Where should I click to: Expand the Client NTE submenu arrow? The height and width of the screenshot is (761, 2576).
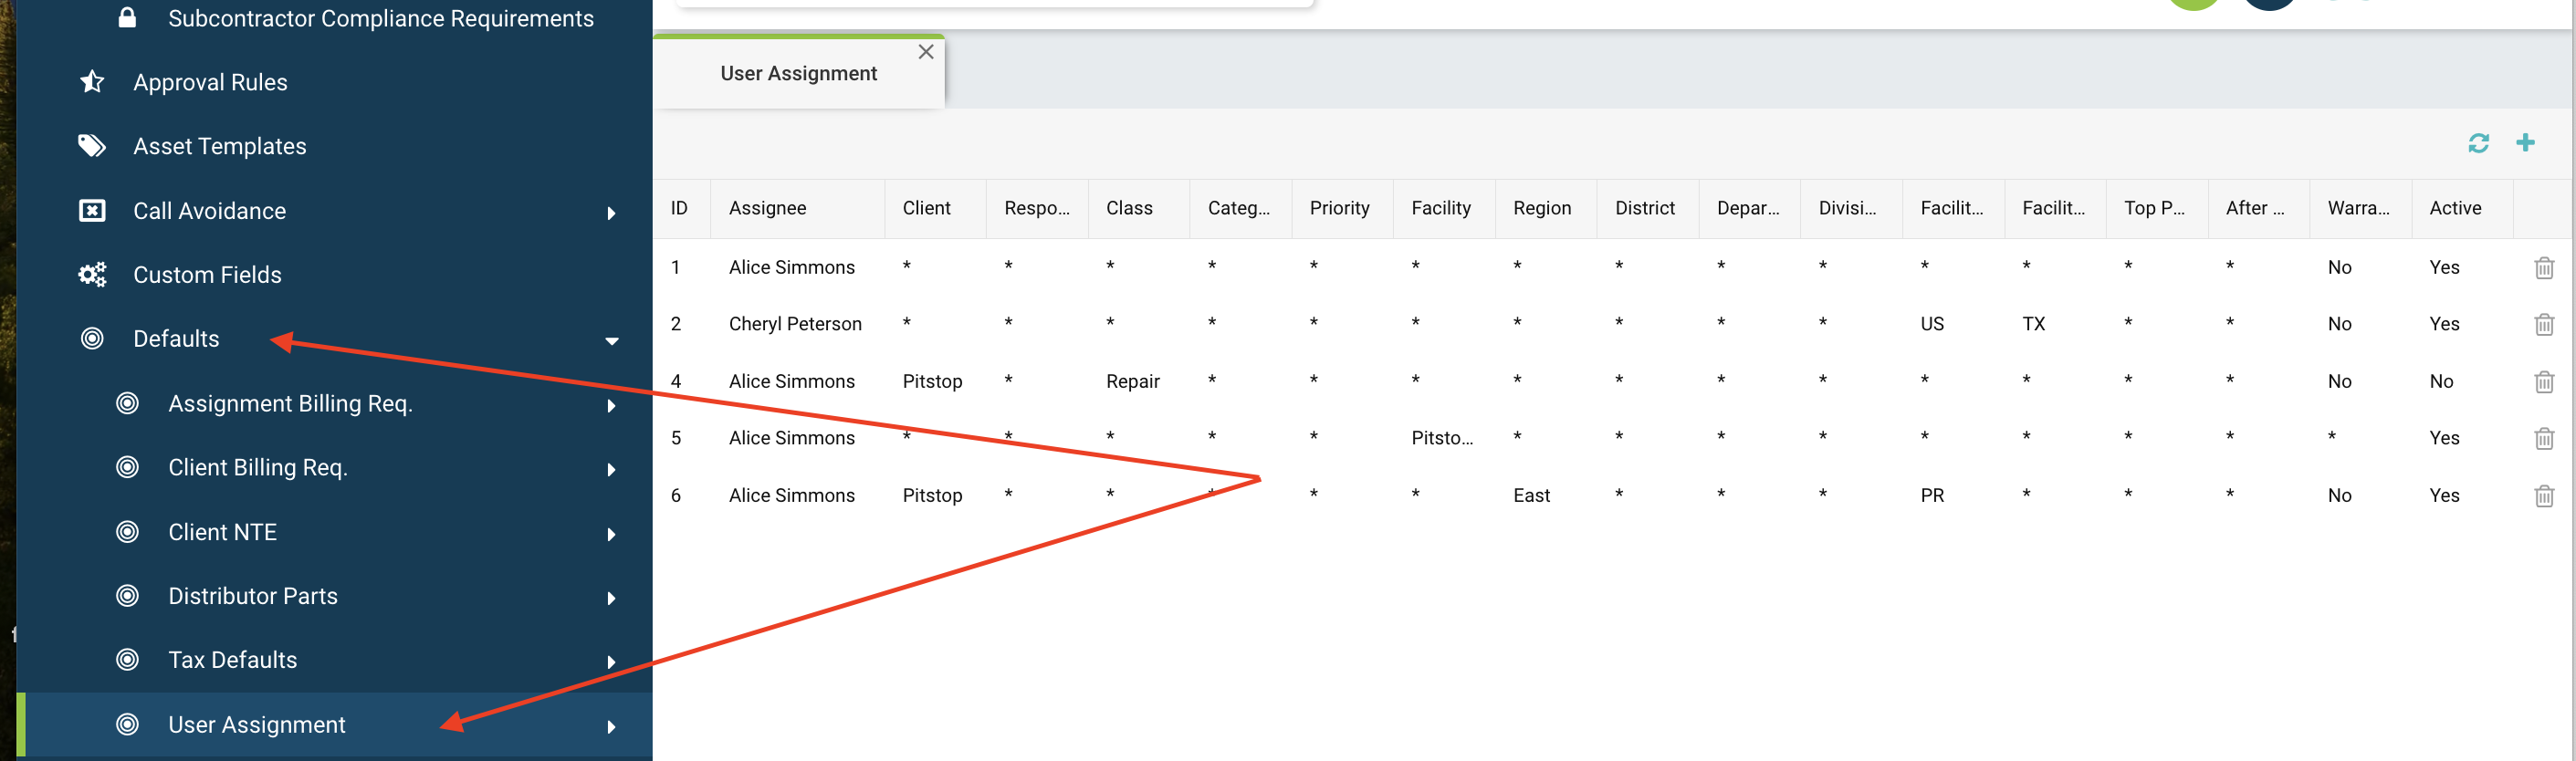[x=611, y=534]
